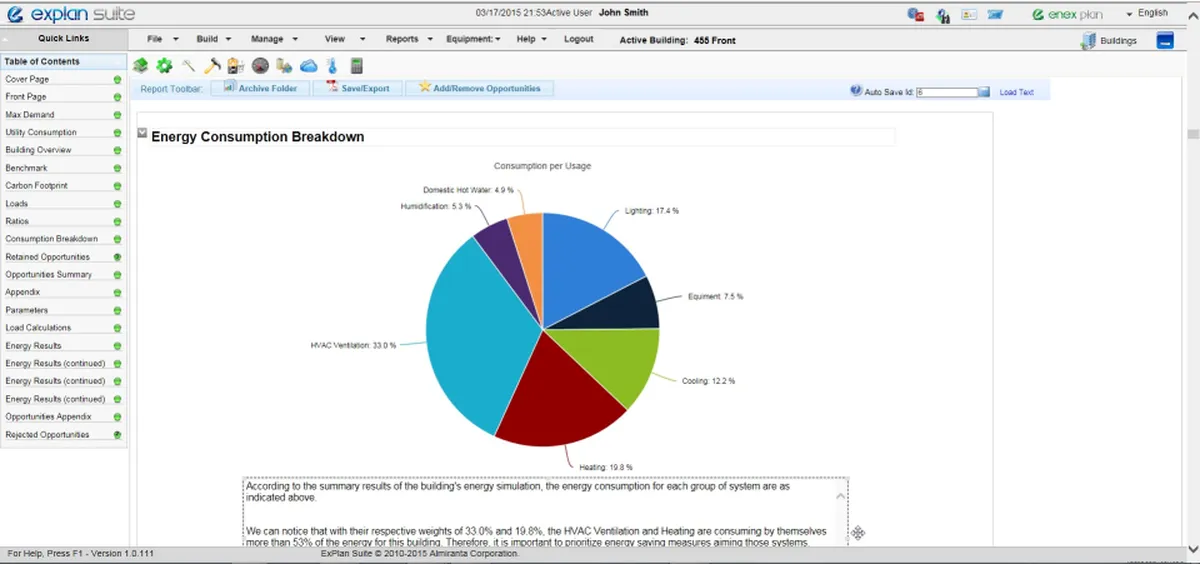Screen dimensions: 1200x564
Task: Click the green gear toolbar icon
Action: tap(164, 66)
